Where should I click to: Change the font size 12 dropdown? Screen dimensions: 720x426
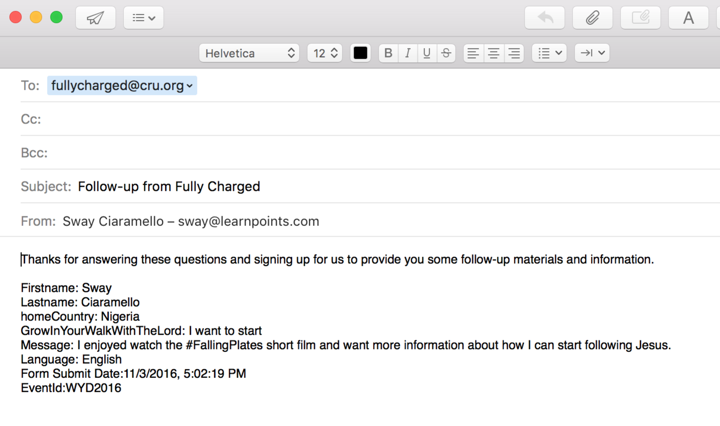click(x=324, y=53)
